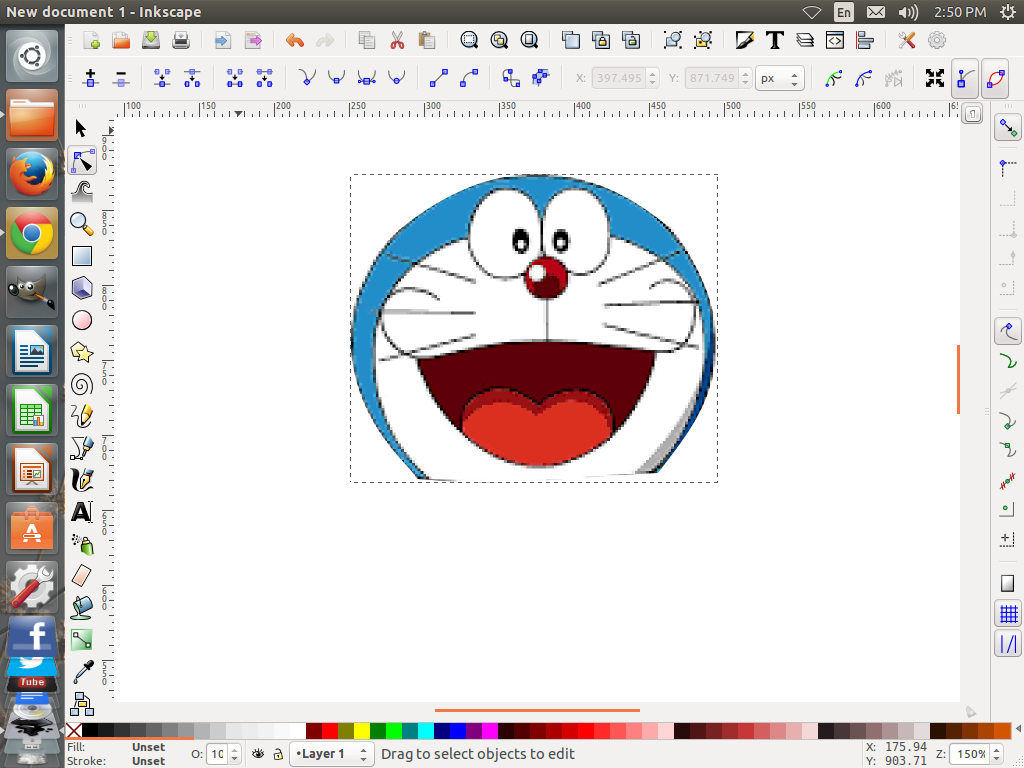
Task: Toggle snap to grids
Action: tap(1008, 614)
